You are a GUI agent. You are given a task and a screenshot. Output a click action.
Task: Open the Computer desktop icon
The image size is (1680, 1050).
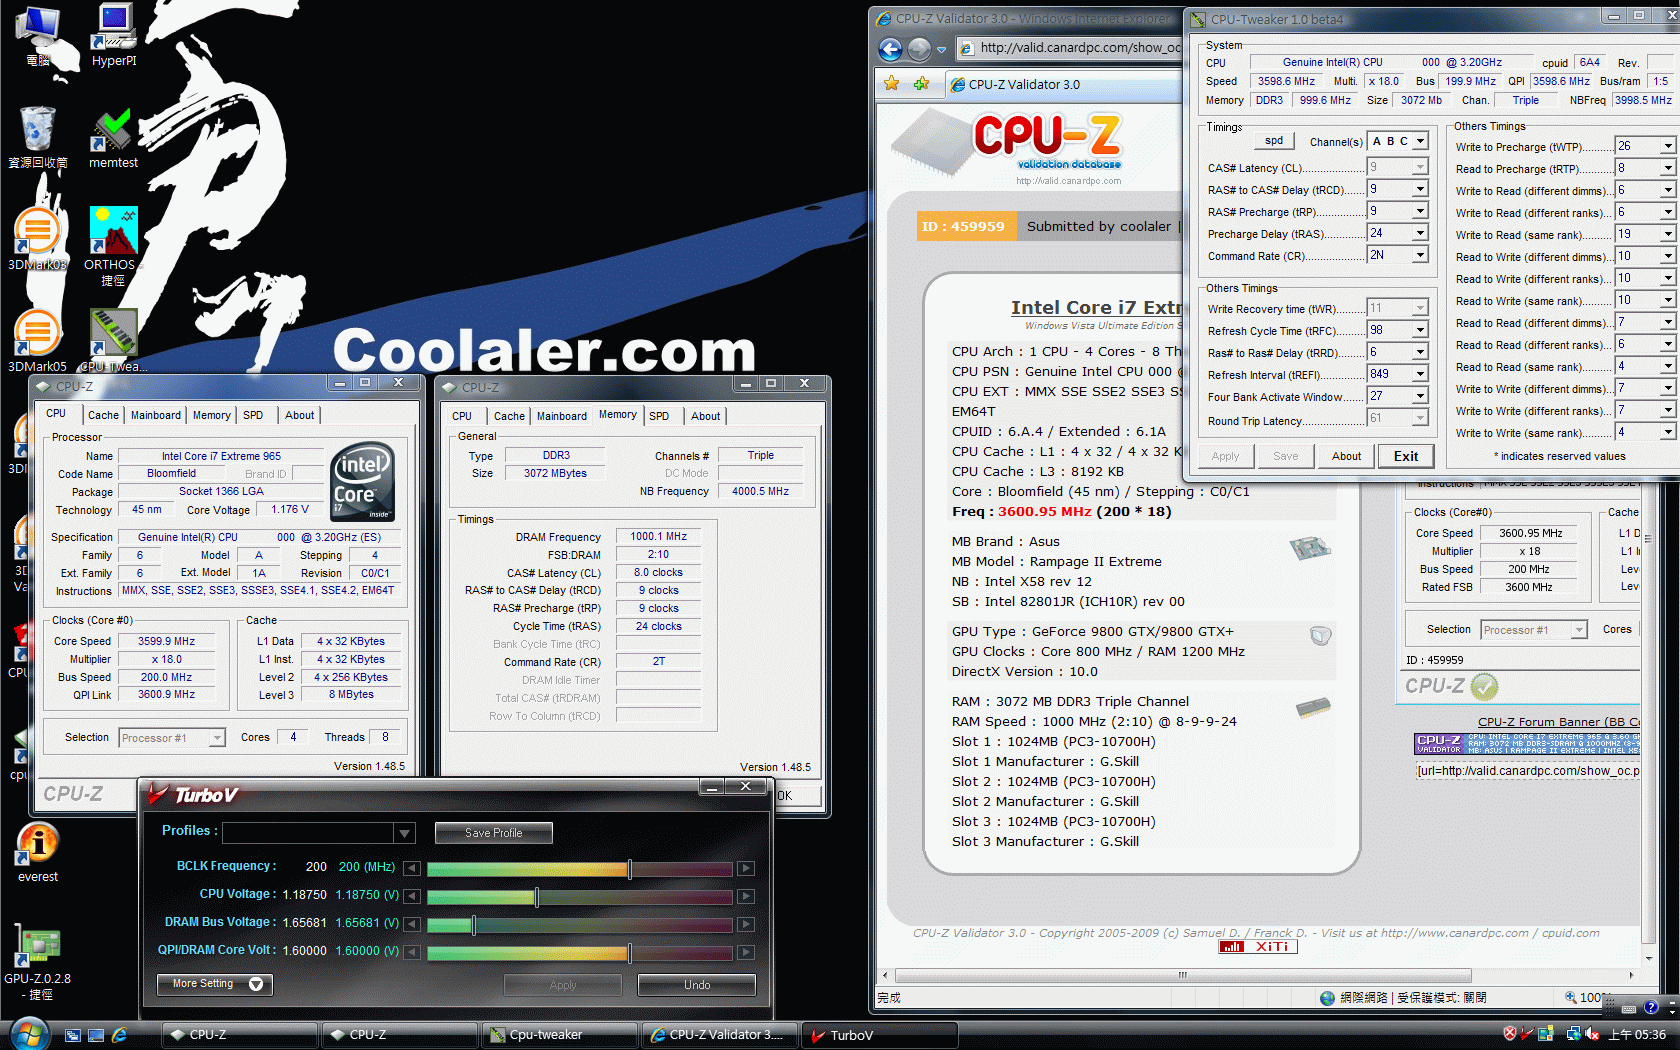(38, 35)
